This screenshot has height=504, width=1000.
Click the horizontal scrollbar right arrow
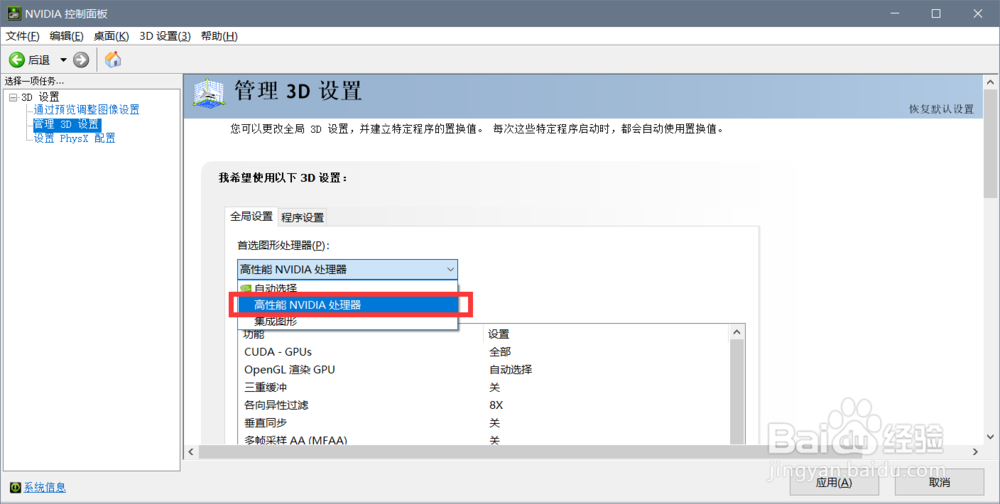pos(975,452)
